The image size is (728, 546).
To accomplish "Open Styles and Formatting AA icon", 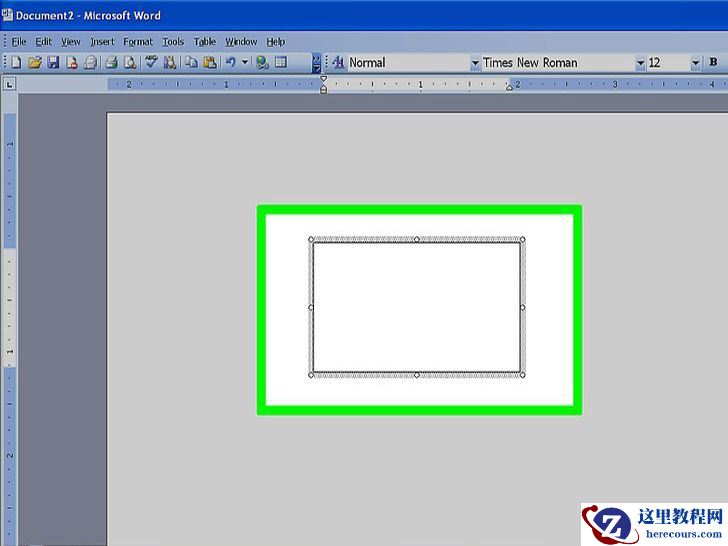I will click(338, 62).
